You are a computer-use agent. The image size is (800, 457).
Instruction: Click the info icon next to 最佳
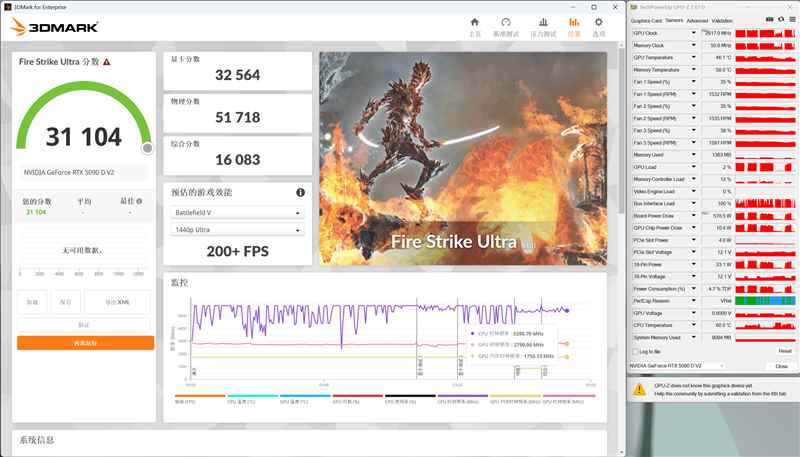[139, 201]
